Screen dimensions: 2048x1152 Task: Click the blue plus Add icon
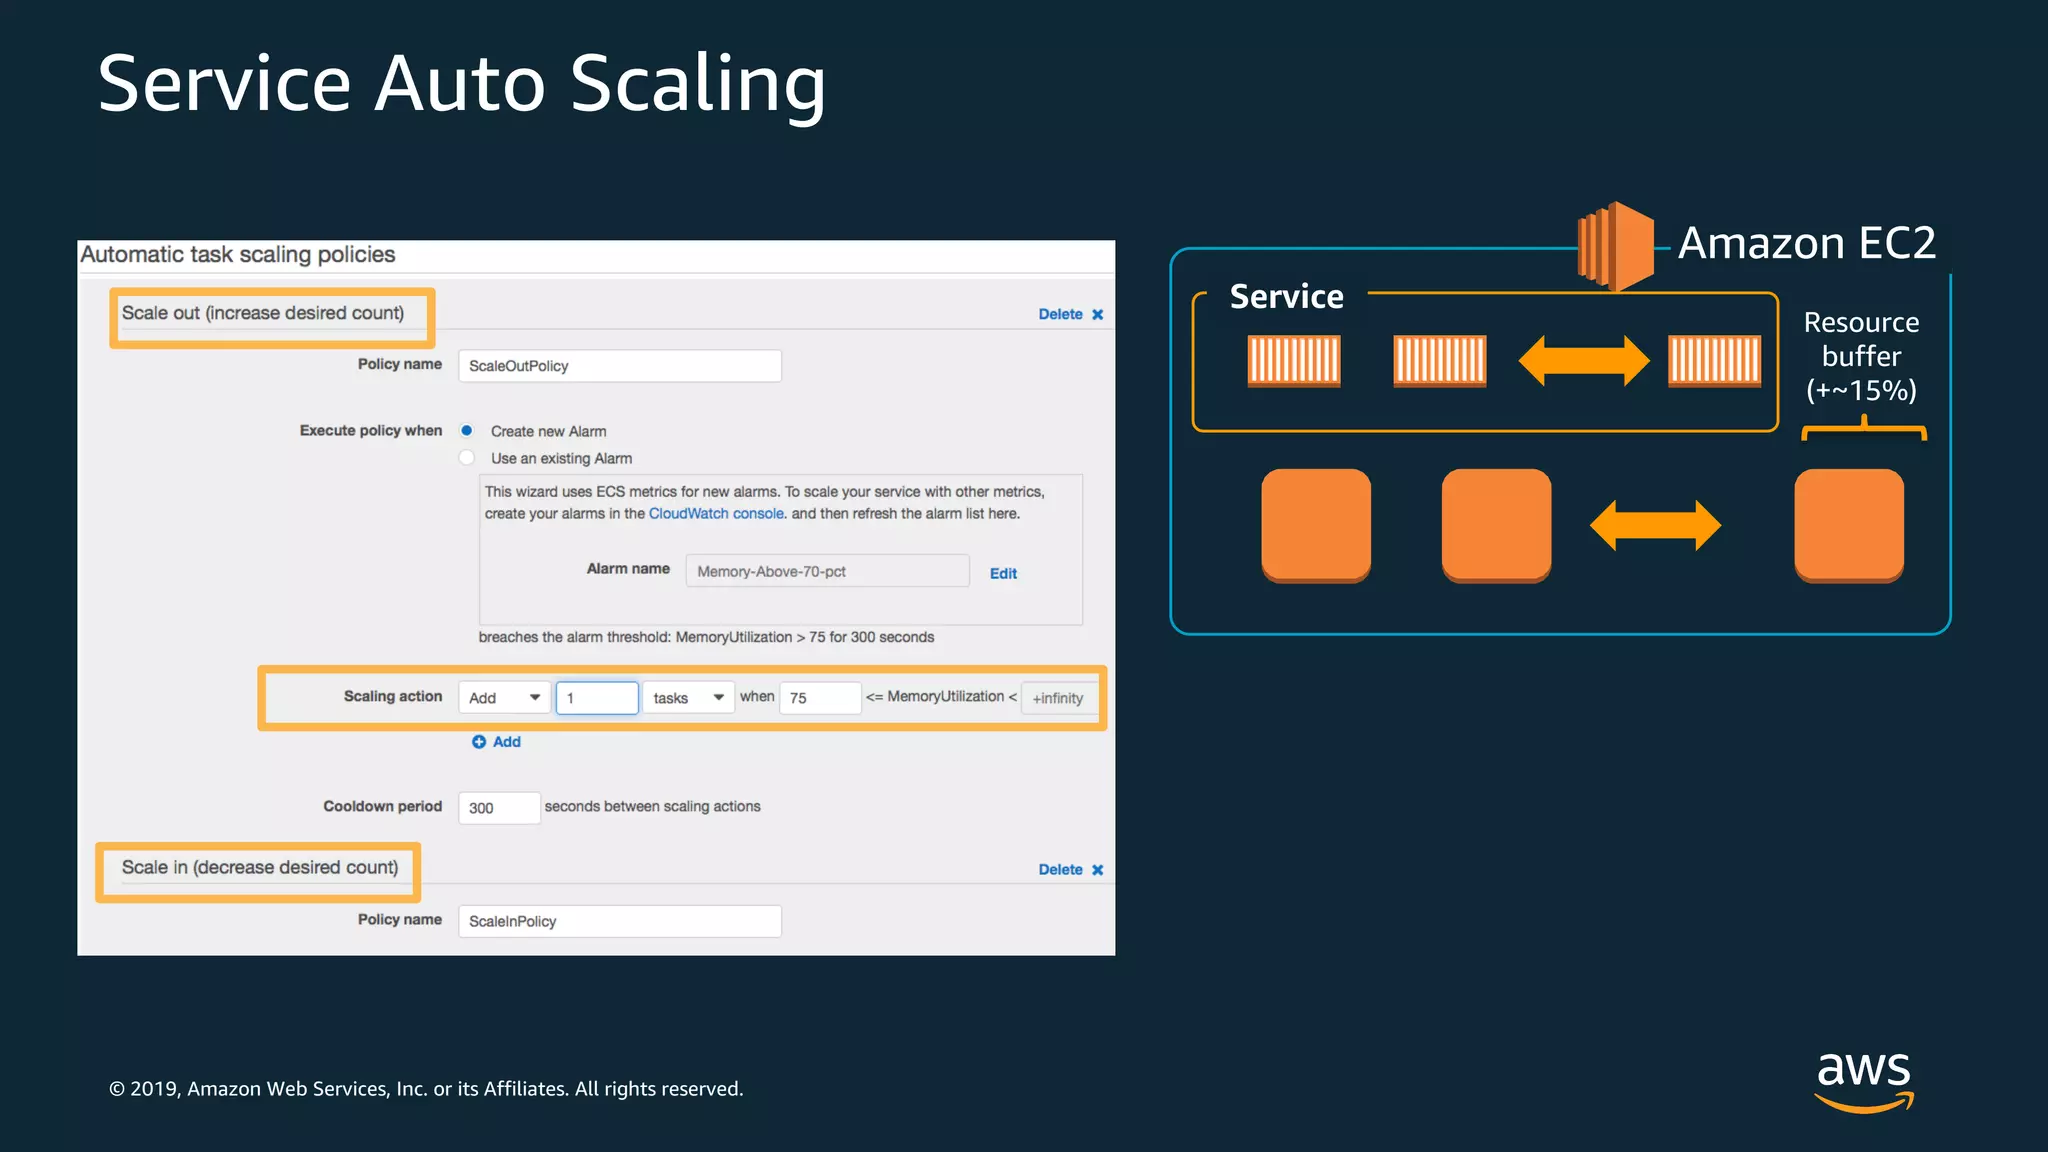(x=479, y=742)
